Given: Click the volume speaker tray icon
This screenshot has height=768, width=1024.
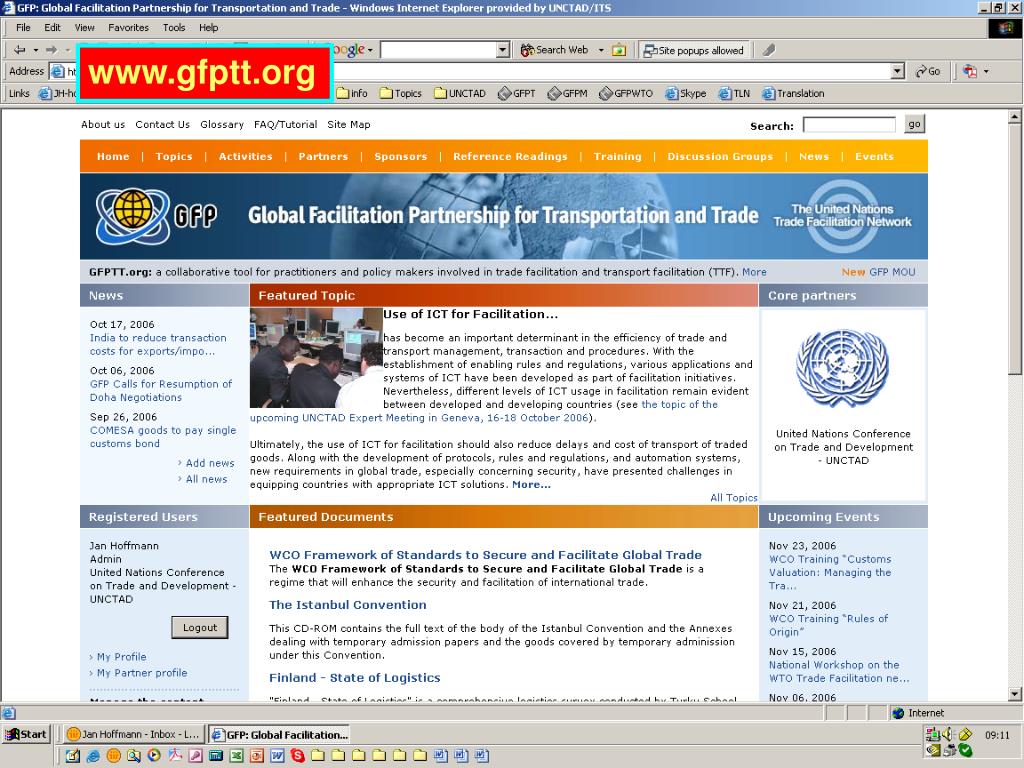Looking at the screenshot, I should point(948,735).
